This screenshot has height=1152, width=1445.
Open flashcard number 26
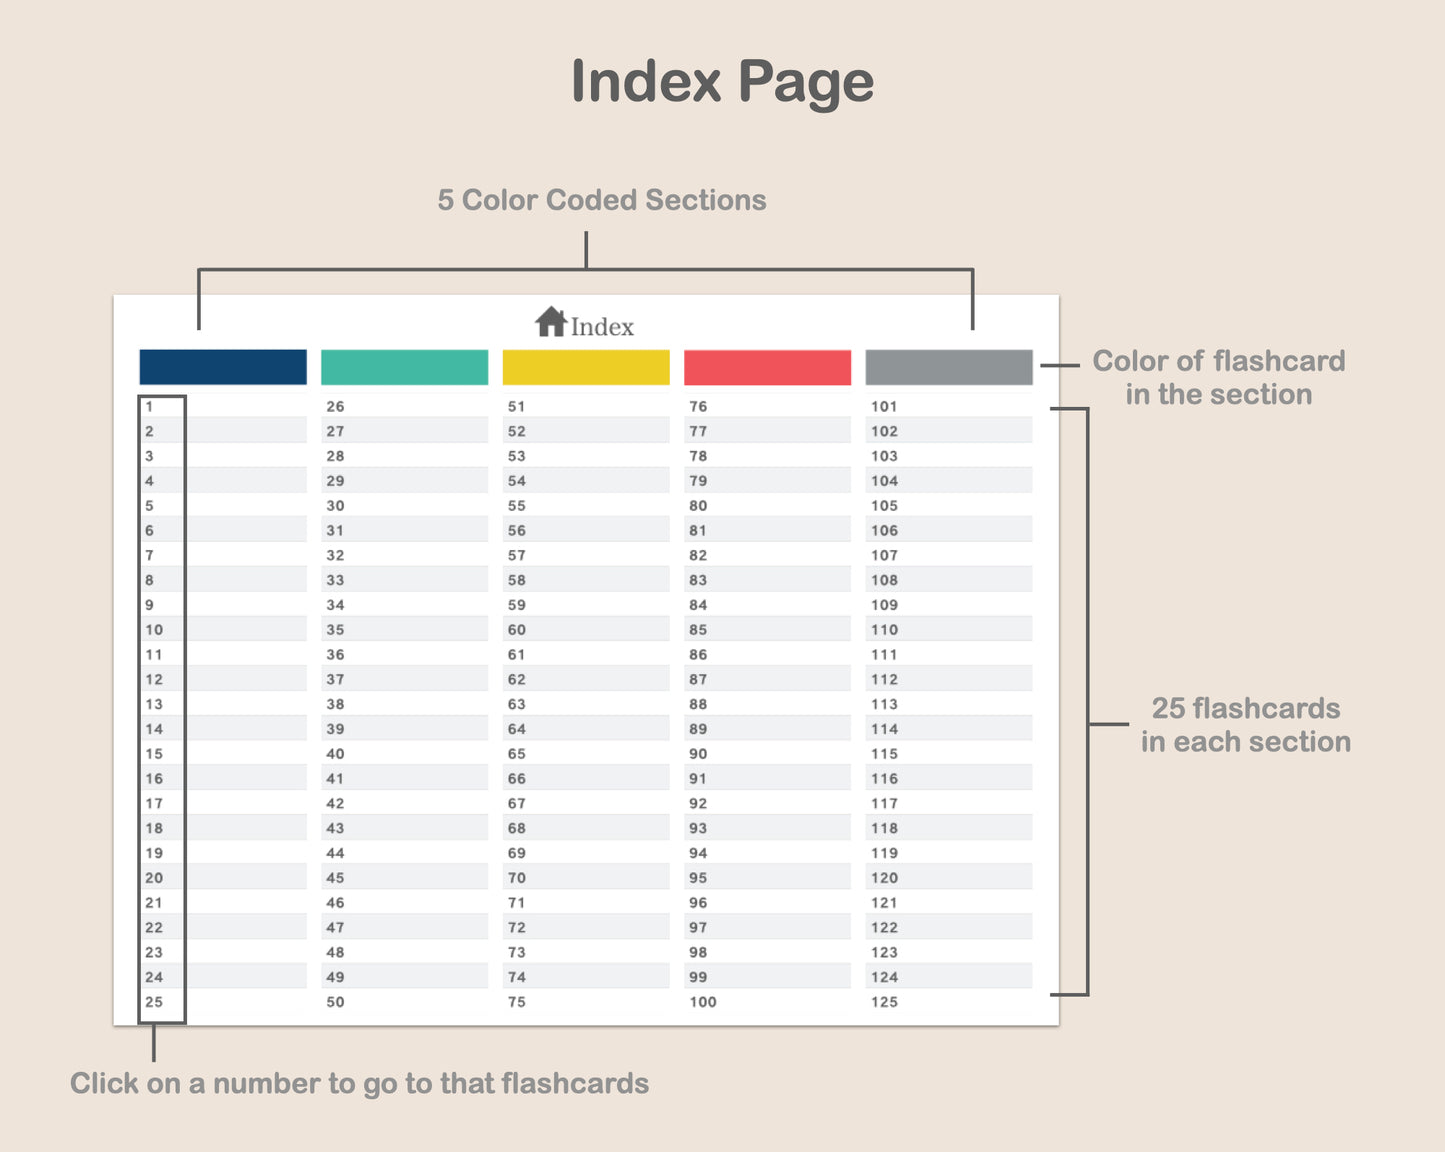coord(335,407)
